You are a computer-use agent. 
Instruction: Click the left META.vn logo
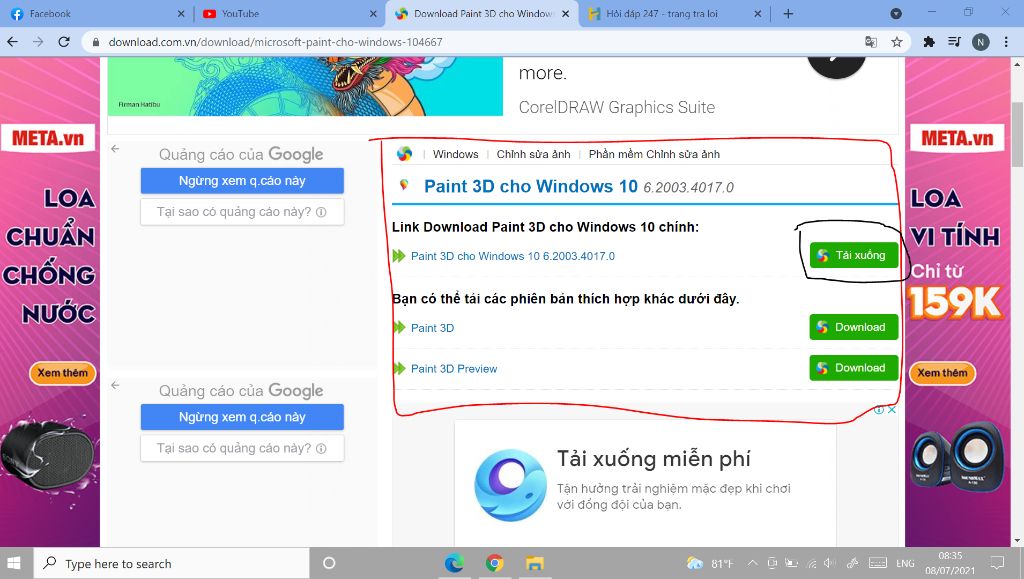(x=48, y=138)
